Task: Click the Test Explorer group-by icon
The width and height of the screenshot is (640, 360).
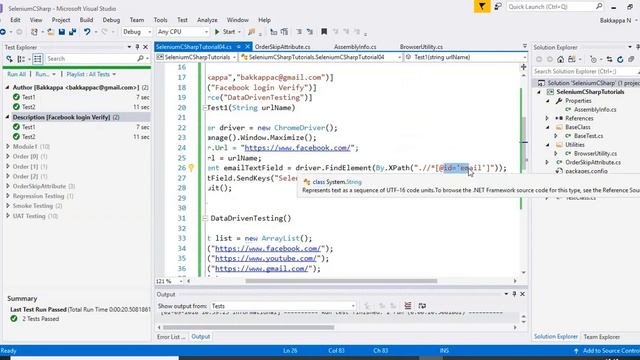Action: [x=21, y=59]
